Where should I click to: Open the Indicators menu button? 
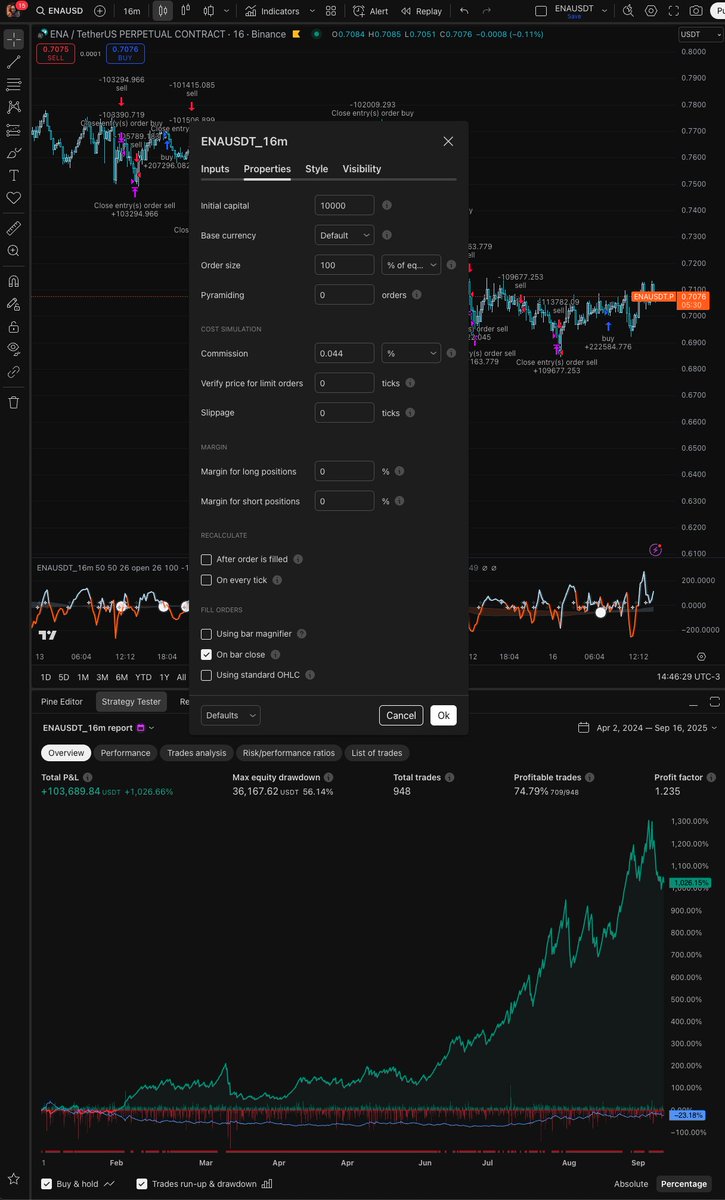pos(271,11)
